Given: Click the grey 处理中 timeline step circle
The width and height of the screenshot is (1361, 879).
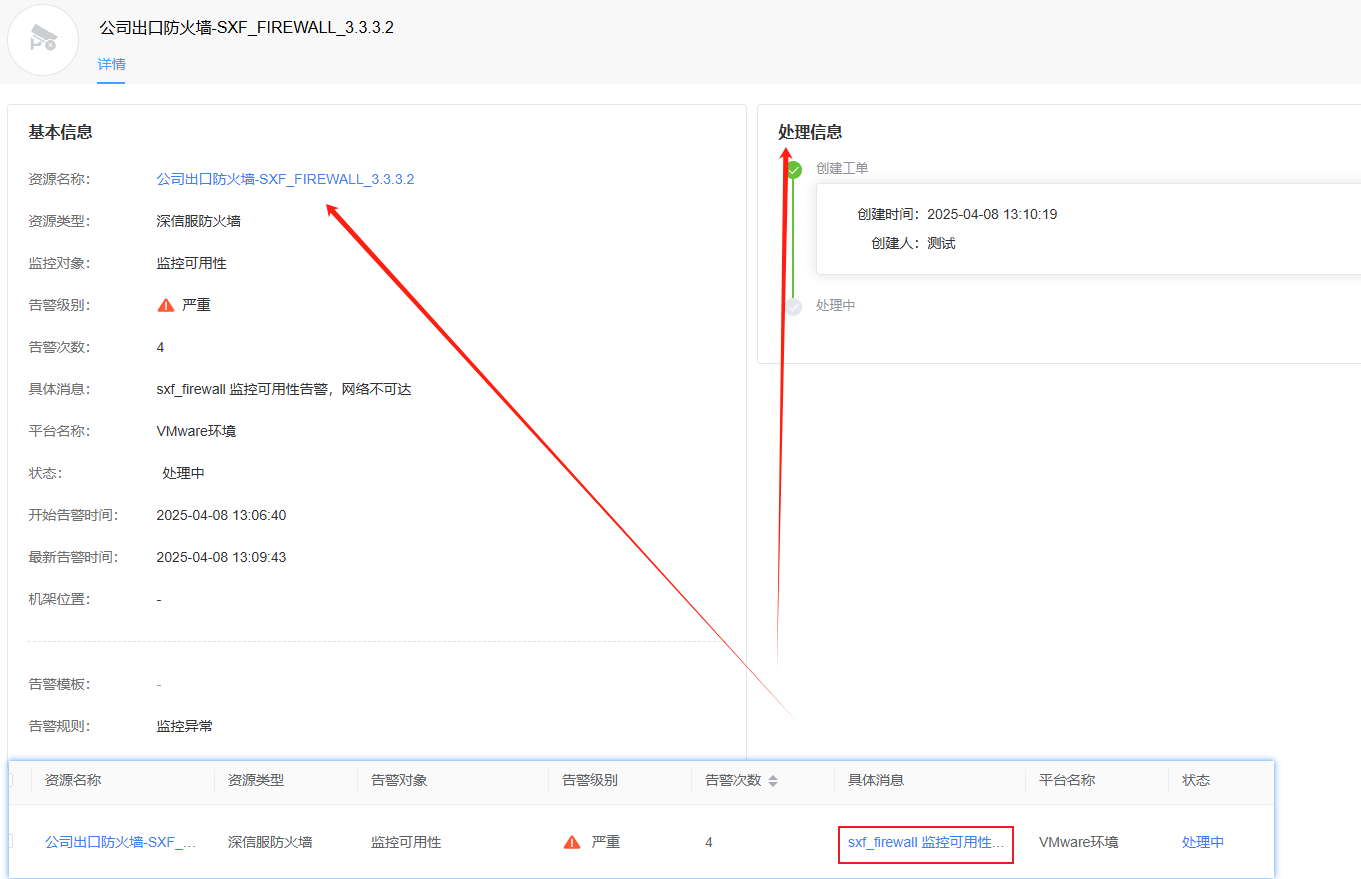Looking at the screenshot, I should coord(794,306).
